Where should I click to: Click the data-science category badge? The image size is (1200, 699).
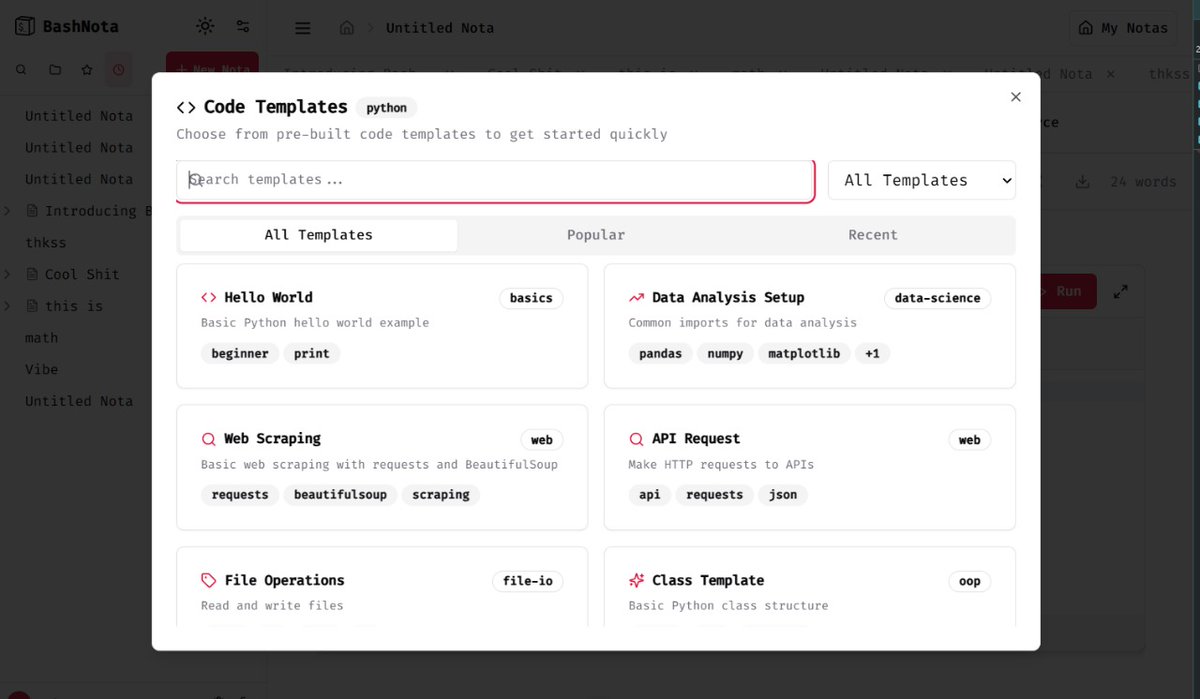[938, 298]
